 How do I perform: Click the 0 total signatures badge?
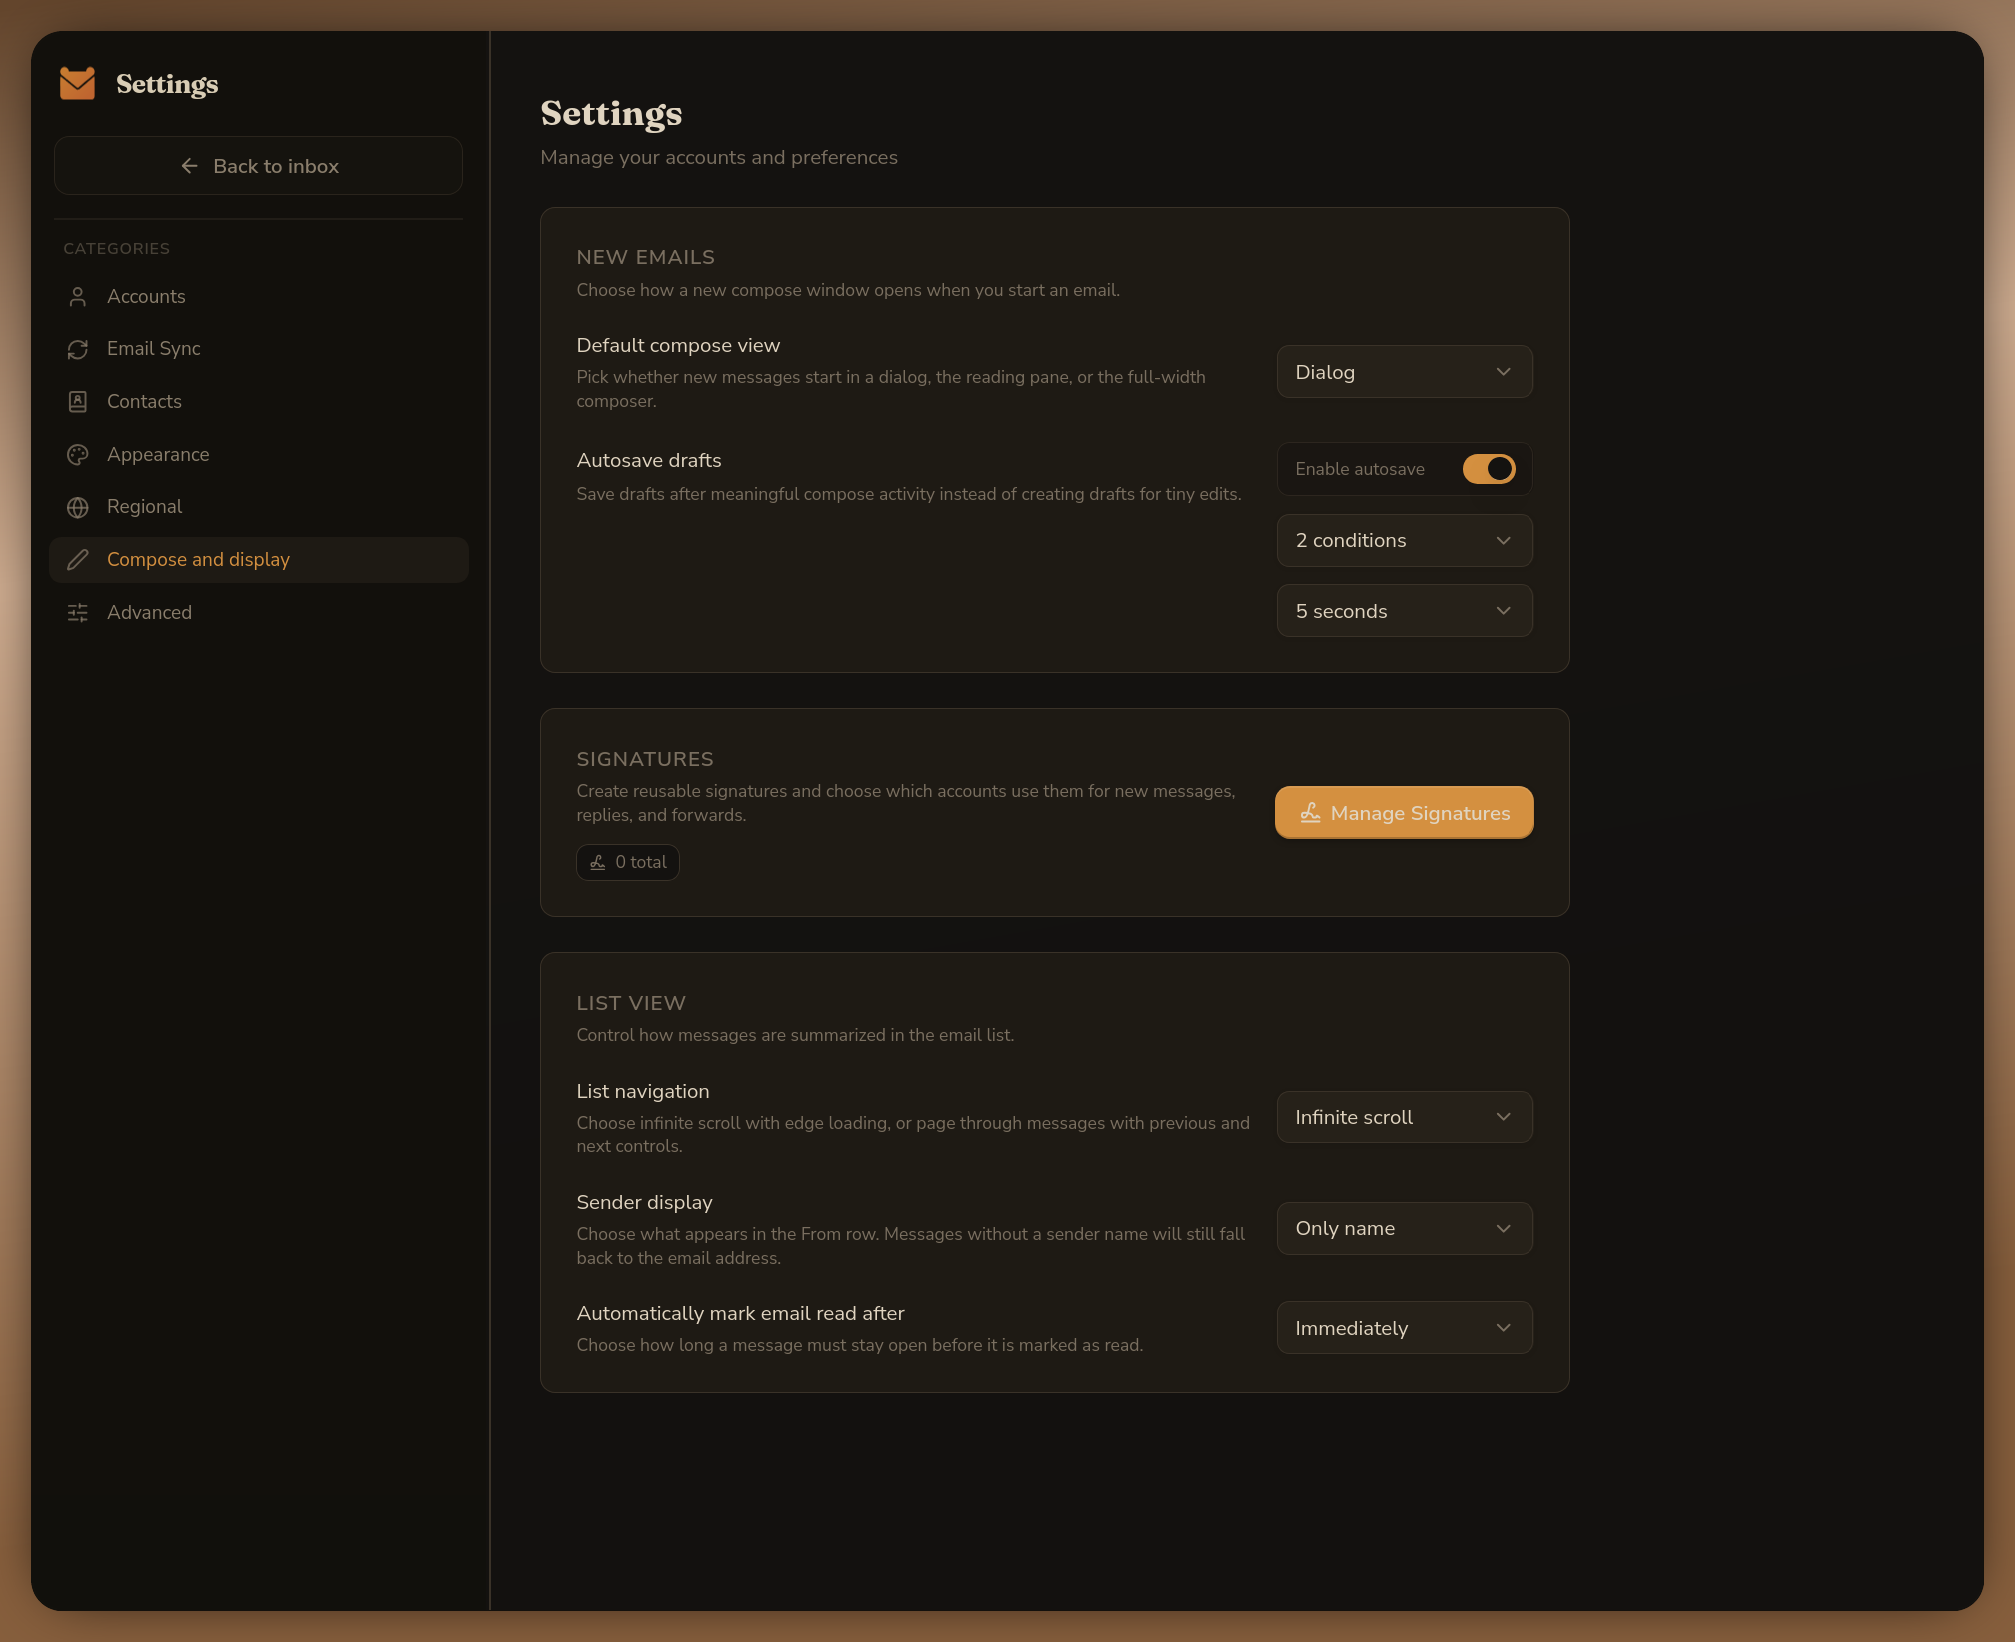tap(628, 862)
